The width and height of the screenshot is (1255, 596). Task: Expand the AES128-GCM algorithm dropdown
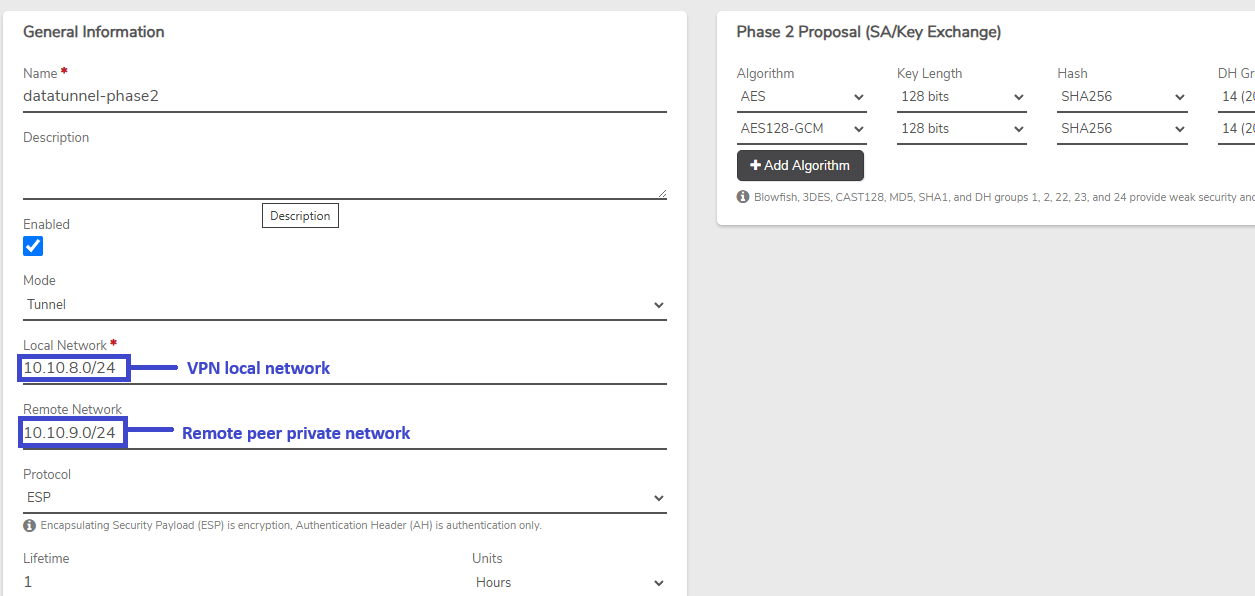pyautogui.click(x=802, y=129)
